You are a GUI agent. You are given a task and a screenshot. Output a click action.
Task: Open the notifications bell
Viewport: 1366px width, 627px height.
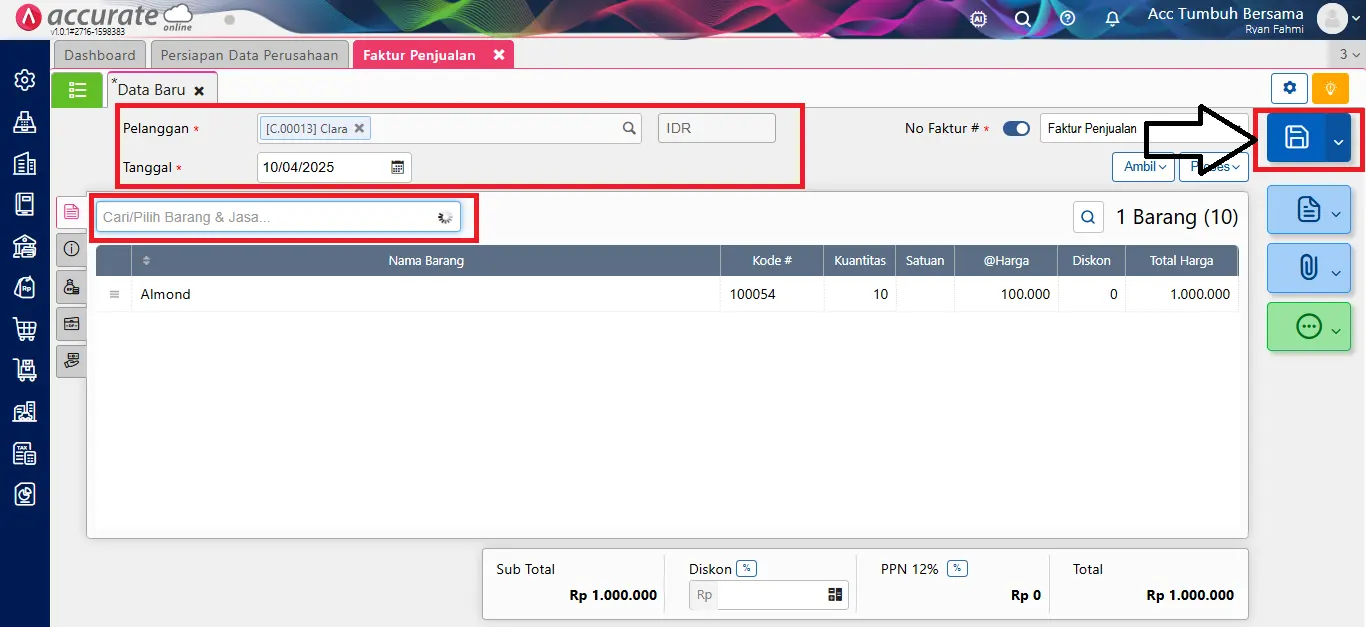(1112, 19)
